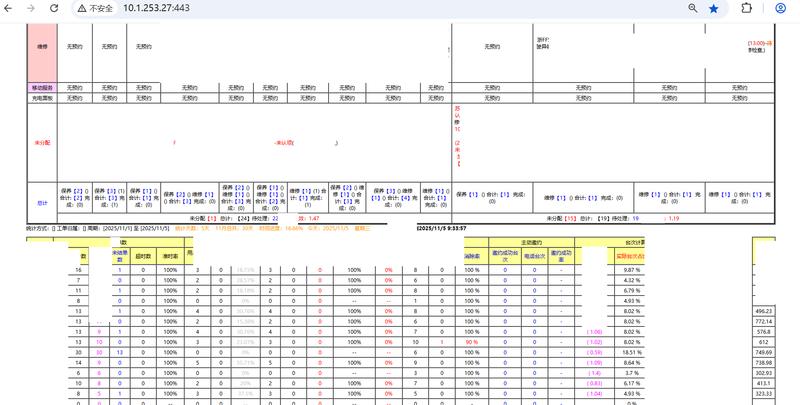Click the 6.79 % percentage cell
Viewport: 800px width, 405px height.
632,291
